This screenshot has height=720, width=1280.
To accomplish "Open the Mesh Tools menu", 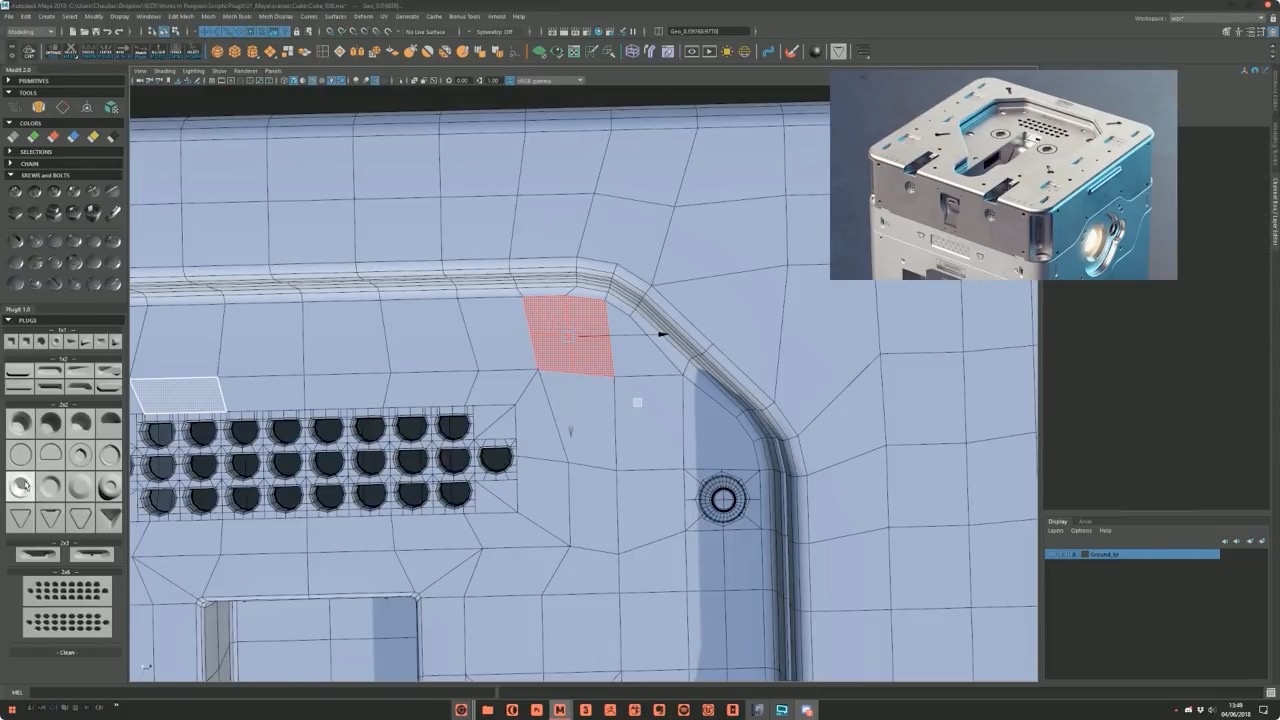I will click(x=237, y=16).
